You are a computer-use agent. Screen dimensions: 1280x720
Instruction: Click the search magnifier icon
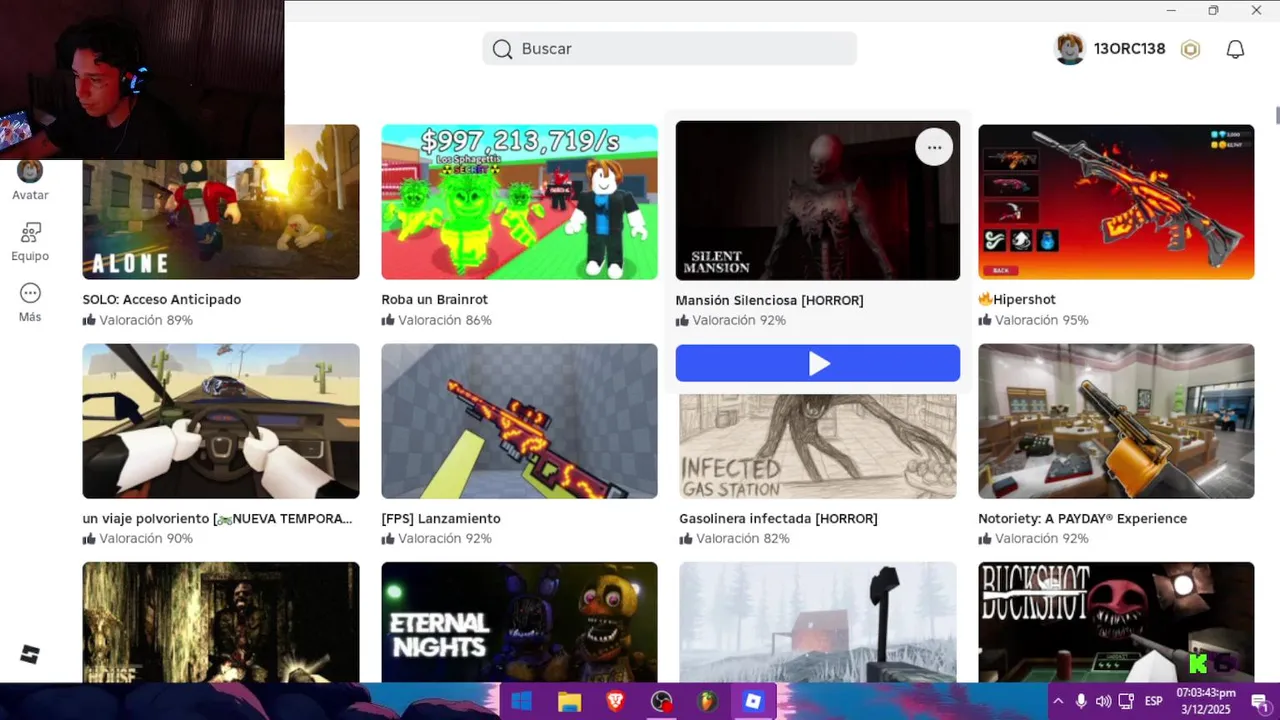click(502, 49)
